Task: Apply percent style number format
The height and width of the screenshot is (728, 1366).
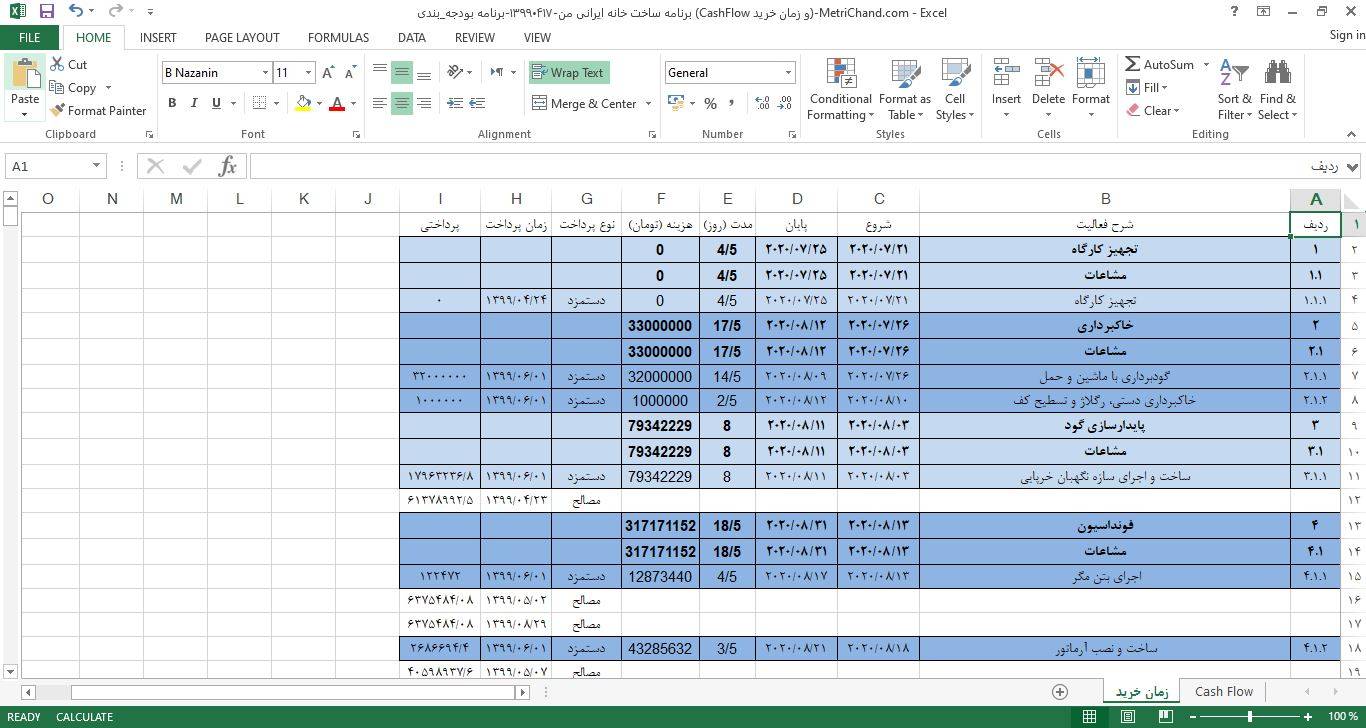Action: point(710,103)
